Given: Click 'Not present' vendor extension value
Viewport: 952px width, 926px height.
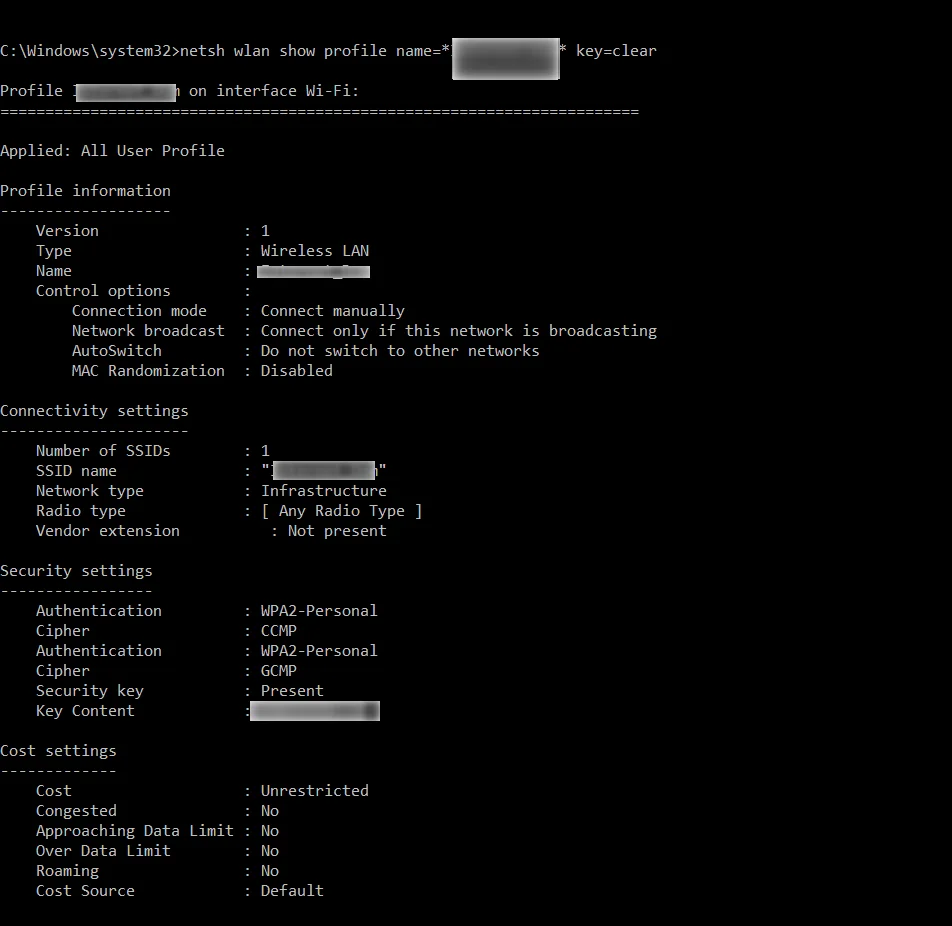Looking at the screenshot, I should (337, 531).
